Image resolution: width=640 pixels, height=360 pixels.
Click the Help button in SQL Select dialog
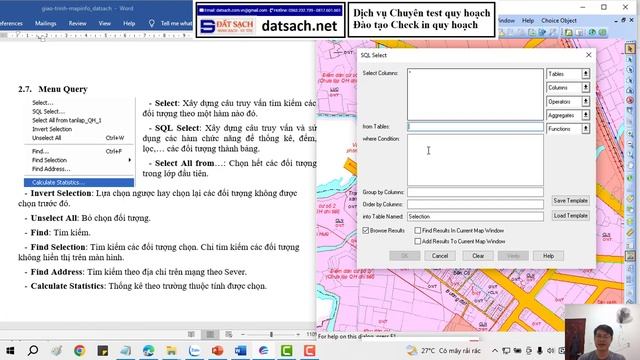[548, 256]
